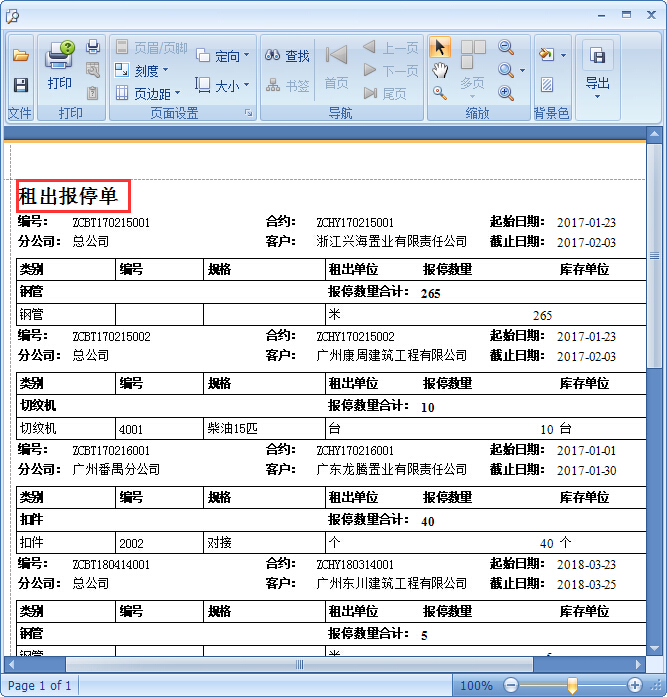Click the 租出报停单 report title

pos(68,196)
